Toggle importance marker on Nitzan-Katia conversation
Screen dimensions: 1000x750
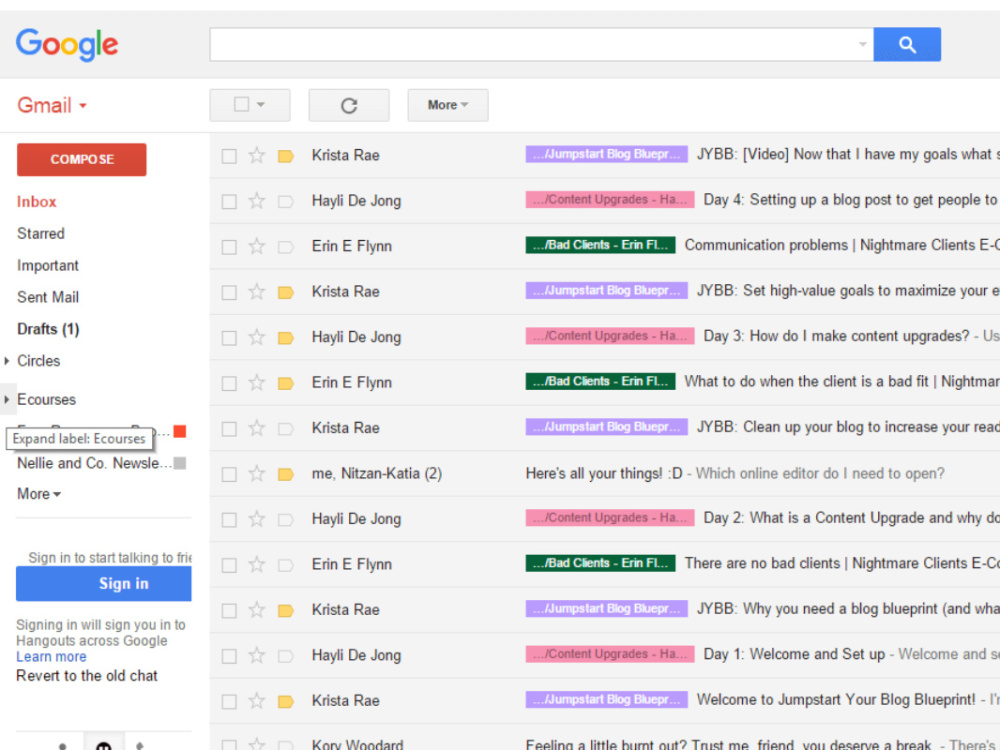click(286, 474)
